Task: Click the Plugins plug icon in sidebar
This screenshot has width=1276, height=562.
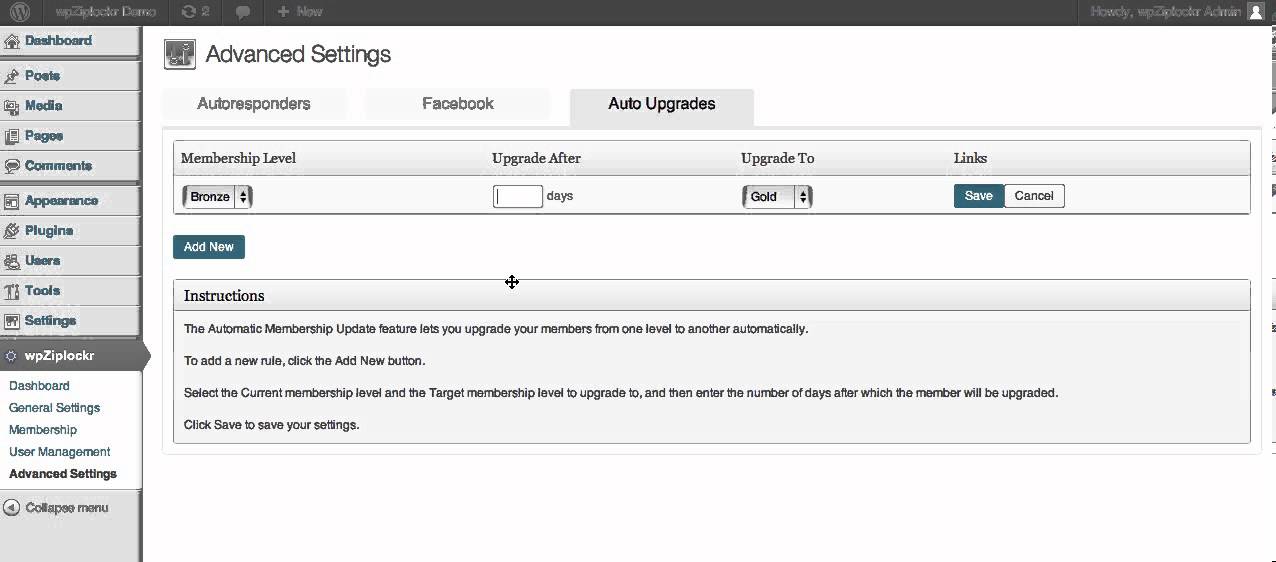Action: click(12, 231)
